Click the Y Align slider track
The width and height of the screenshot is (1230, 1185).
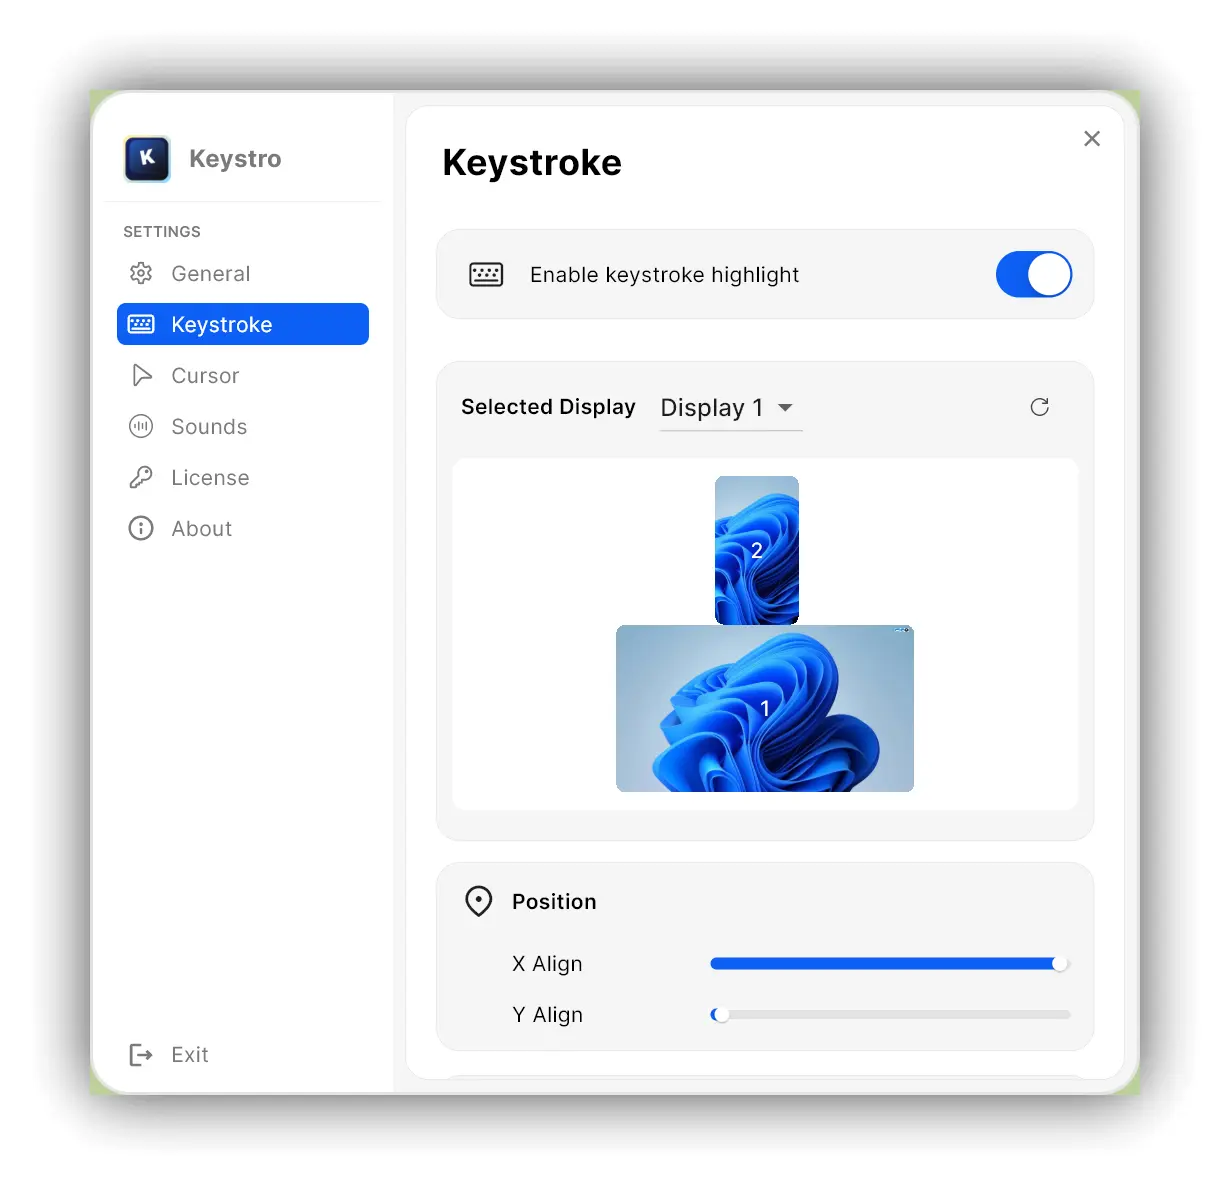(890, 1014)
